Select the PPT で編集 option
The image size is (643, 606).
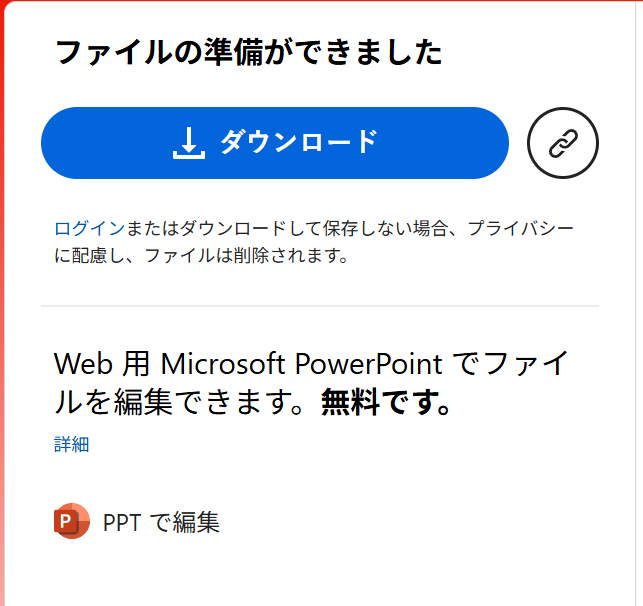tap(160, 522)
